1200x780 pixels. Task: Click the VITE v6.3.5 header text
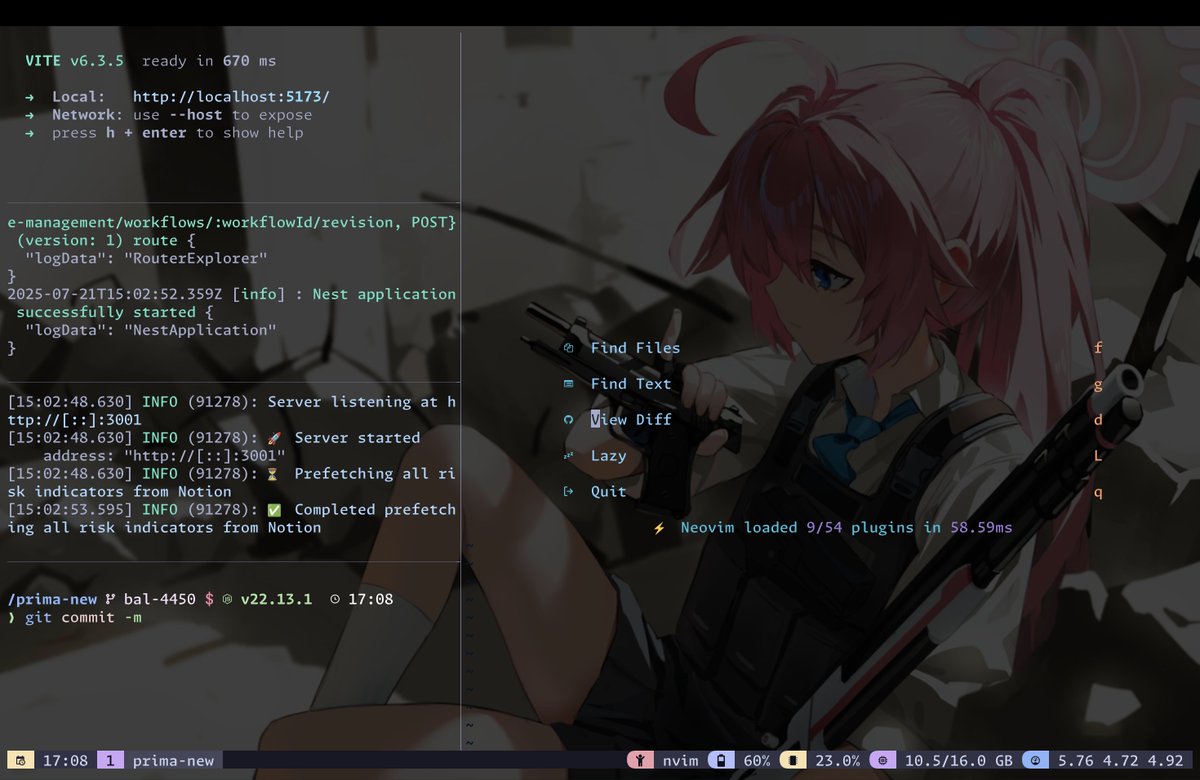click(74, 61)
